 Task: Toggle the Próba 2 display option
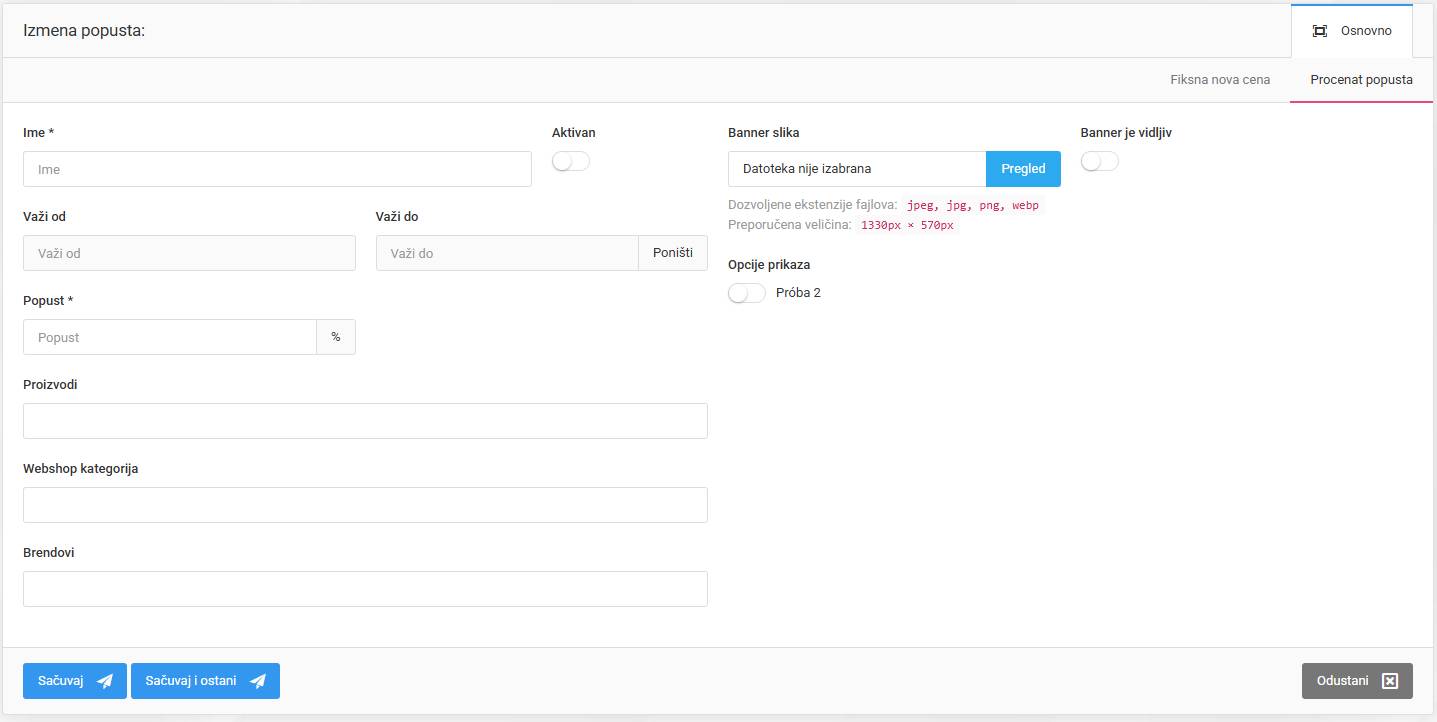(746, 293)
